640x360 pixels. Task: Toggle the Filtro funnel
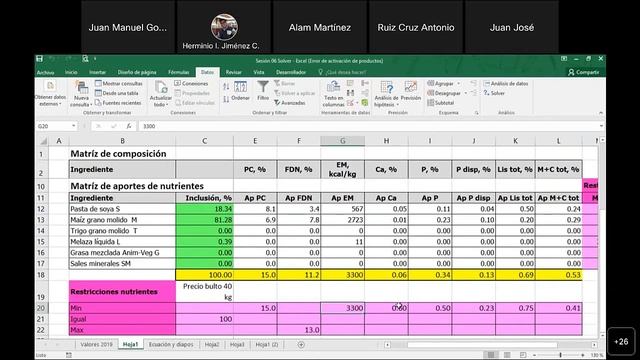coord(263,91)
